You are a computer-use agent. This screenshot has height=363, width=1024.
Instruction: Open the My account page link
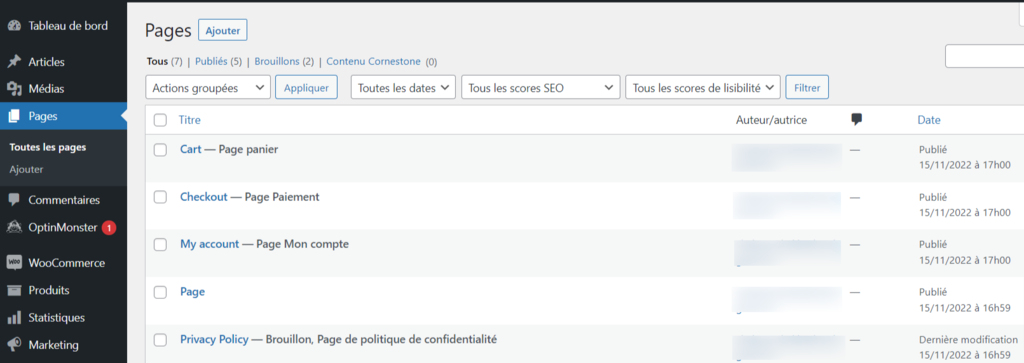pyautogui.click(x=210, y=244)
